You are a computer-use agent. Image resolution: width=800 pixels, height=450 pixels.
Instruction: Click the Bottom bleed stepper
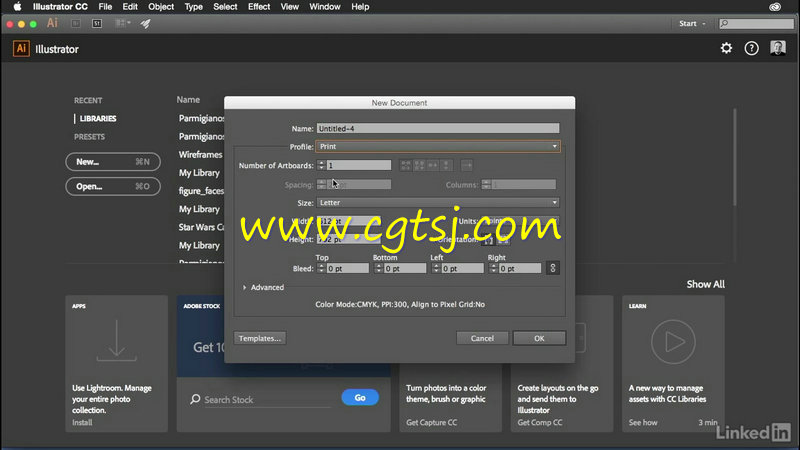click(378, 268)
